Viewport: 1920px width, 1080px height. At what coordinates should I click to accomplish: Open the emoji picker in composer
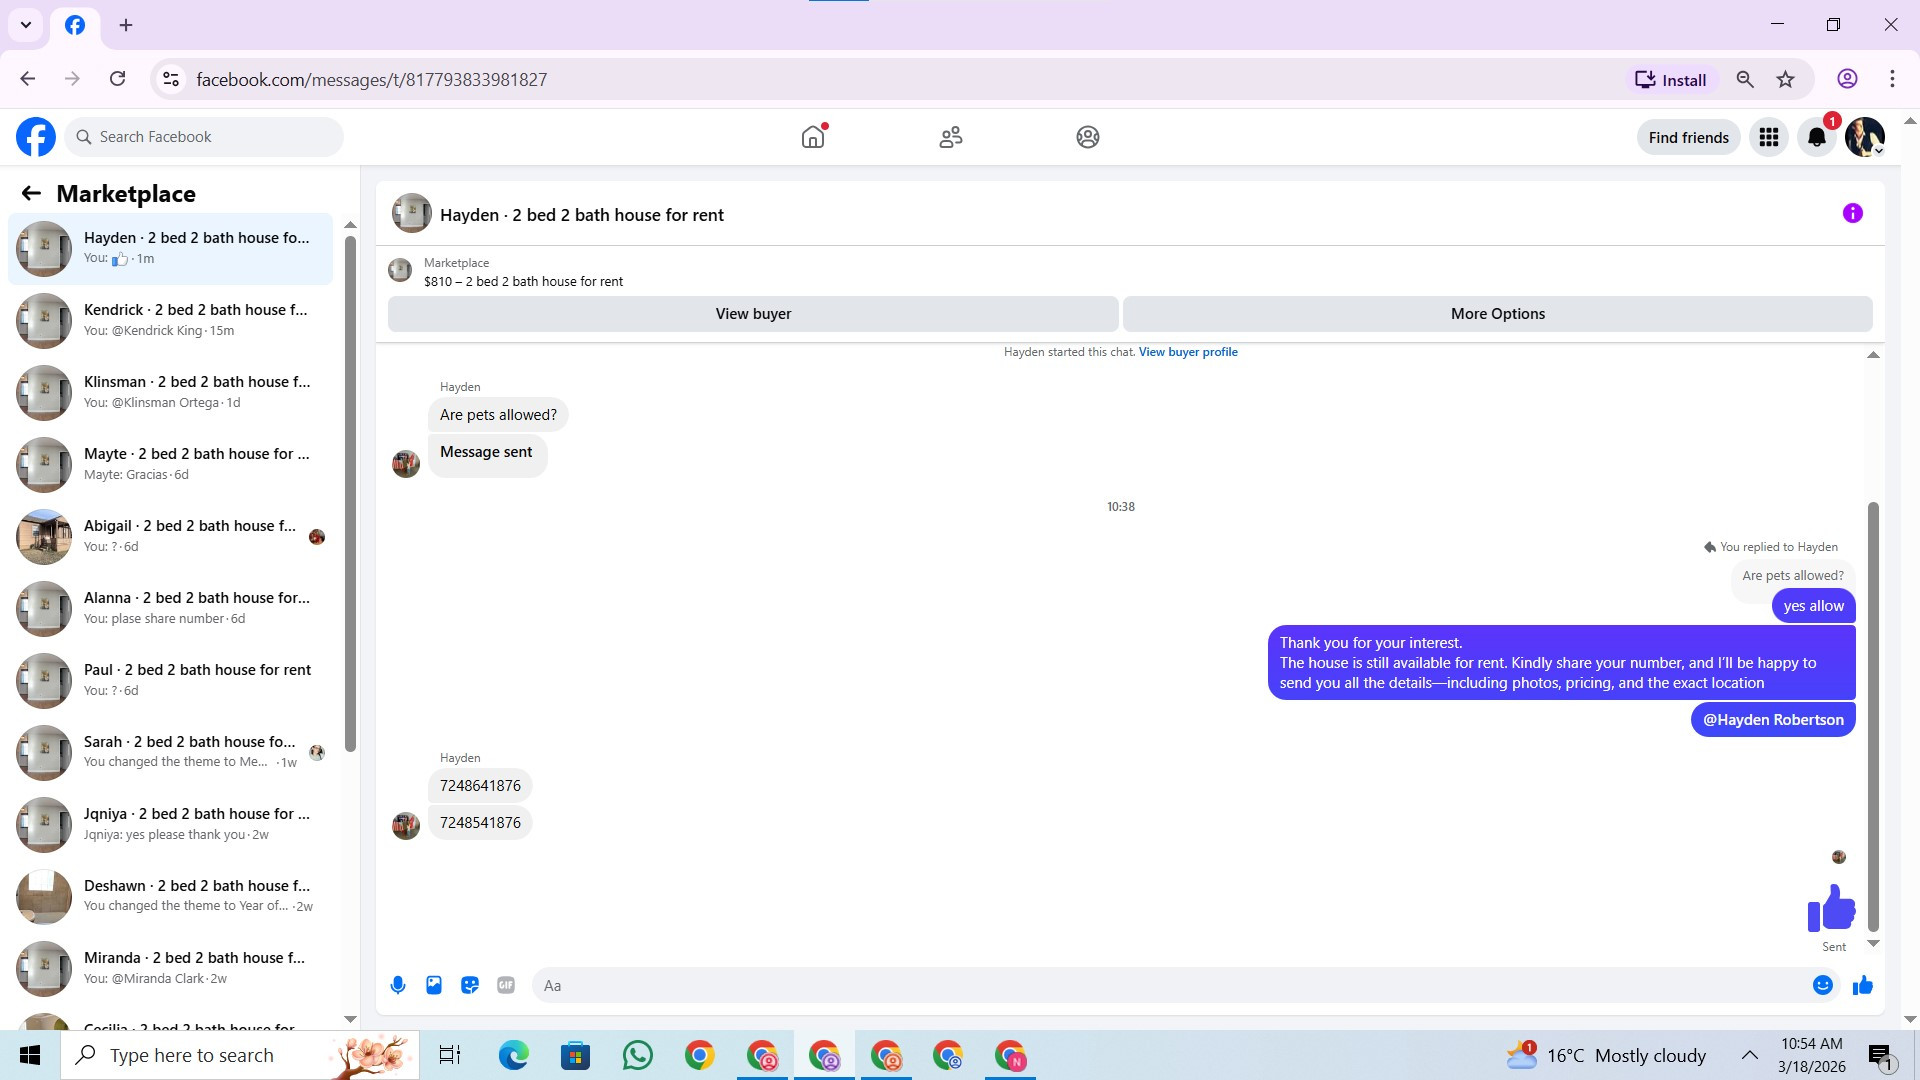click(x=1822, y=985)
